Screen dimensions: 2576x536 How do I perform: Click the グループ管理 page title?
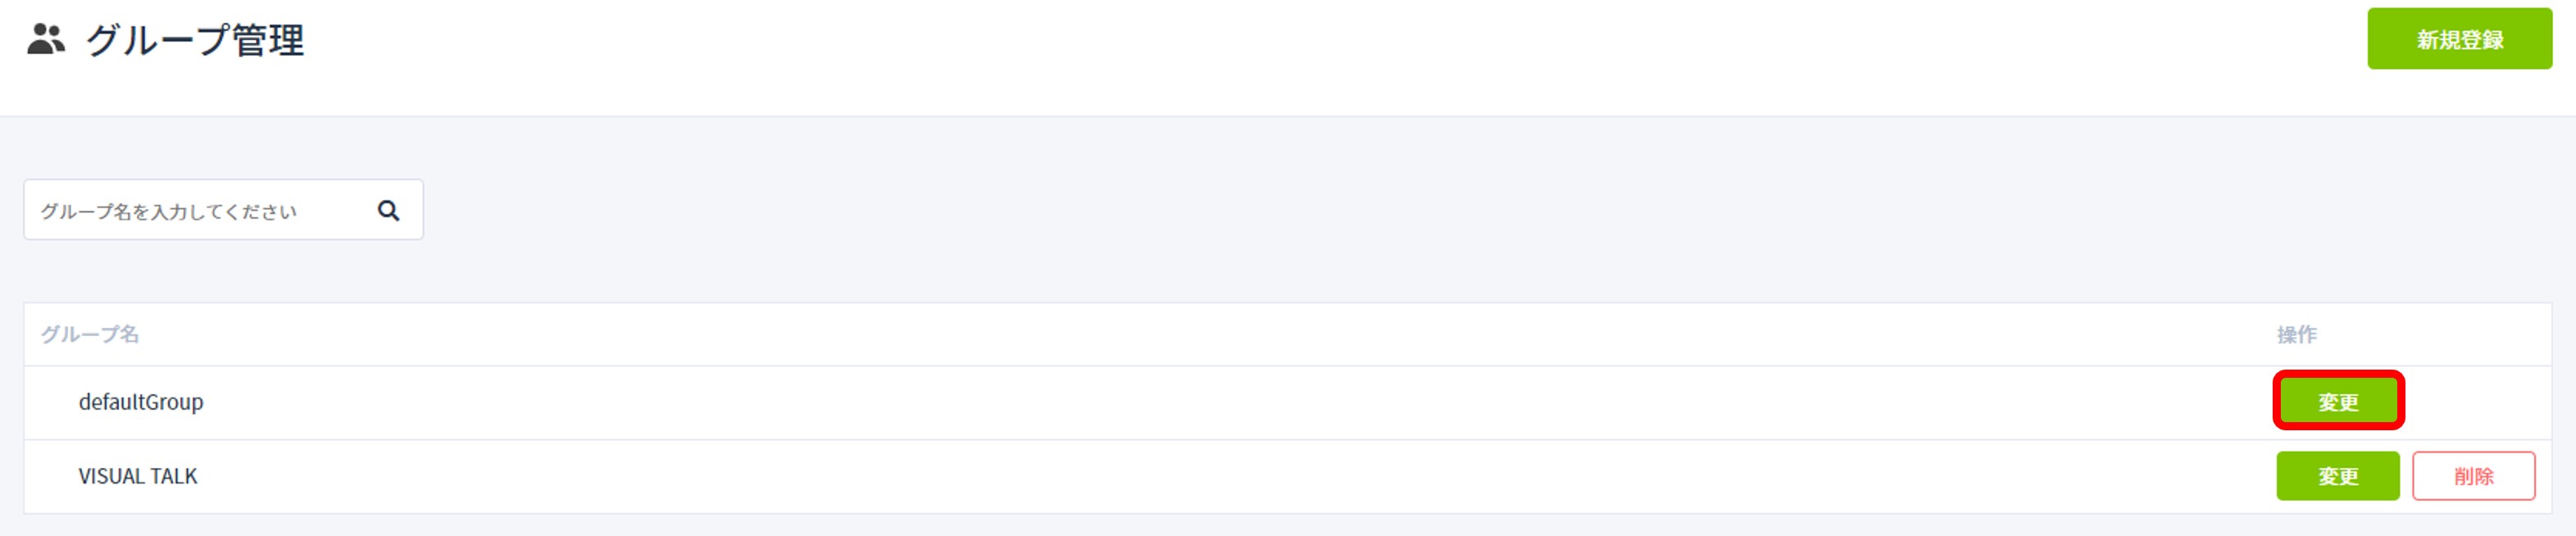pos(195,40)
